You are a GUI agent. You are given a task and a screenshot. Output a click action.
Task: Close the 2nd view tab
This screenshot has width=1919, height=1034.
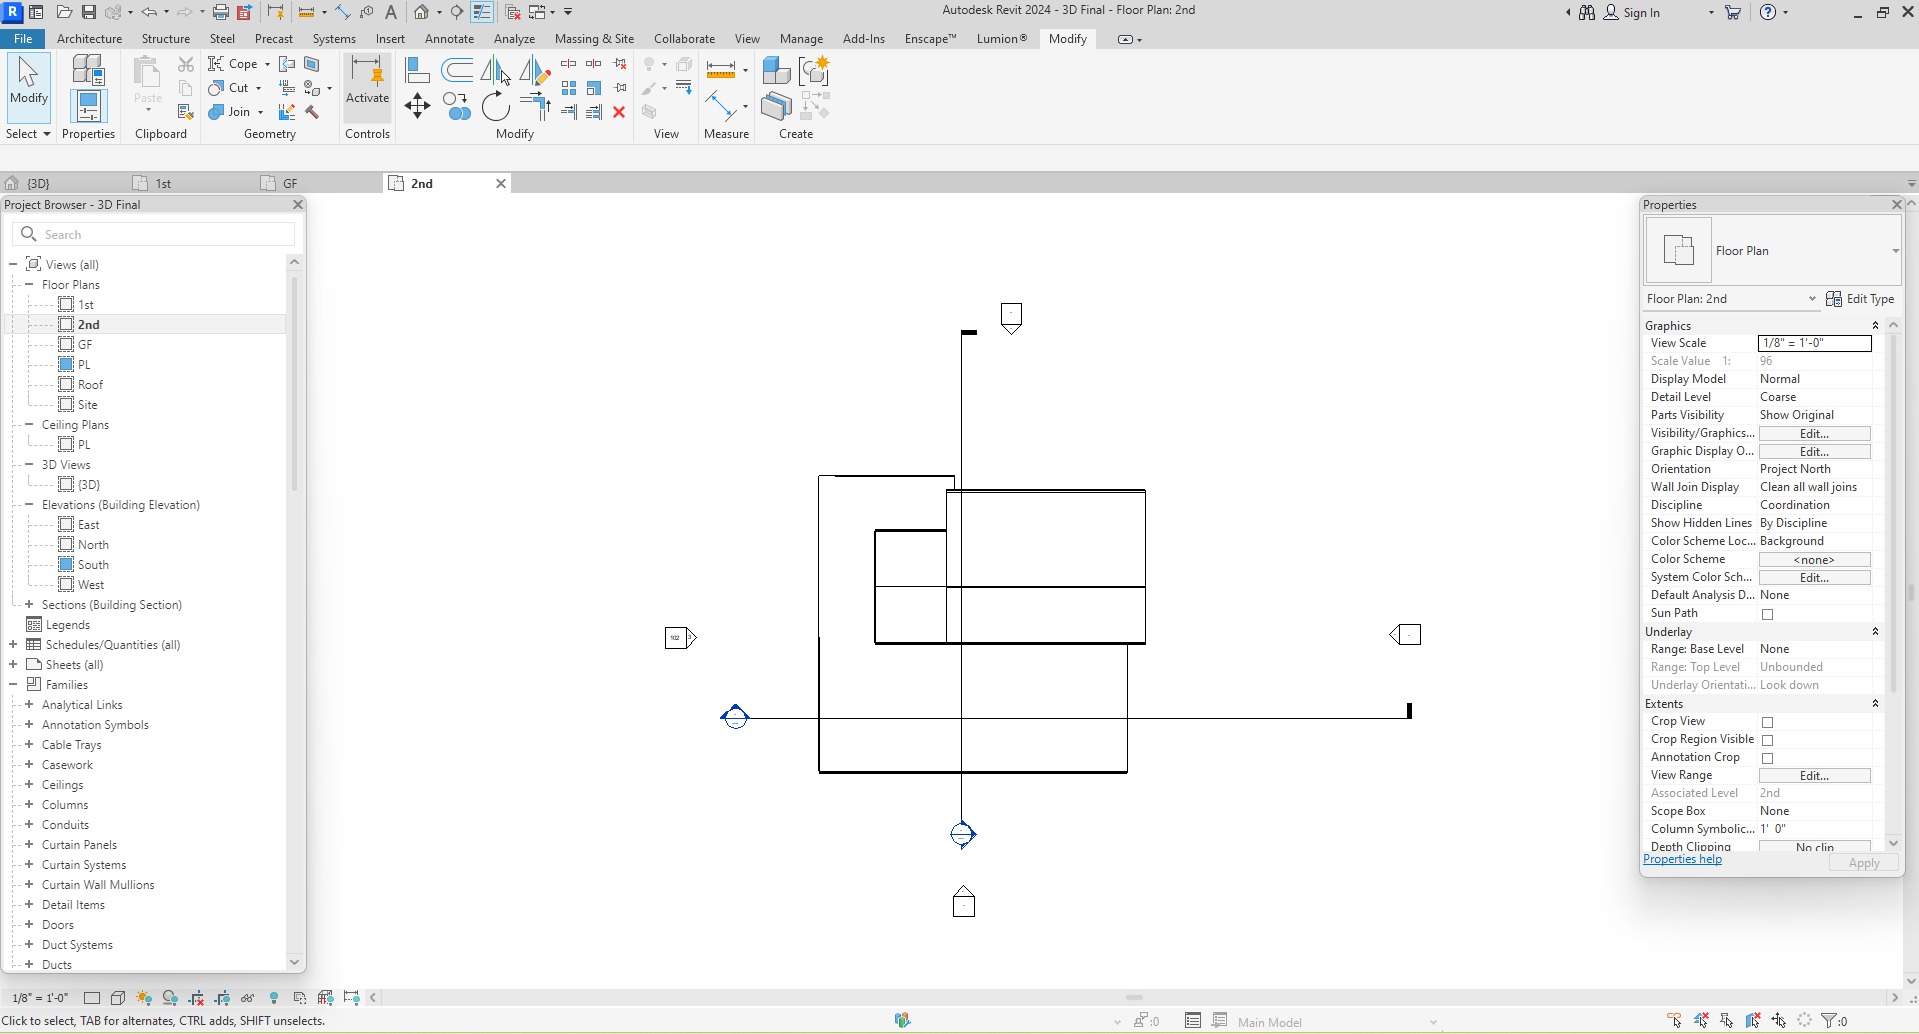[501, 183]
